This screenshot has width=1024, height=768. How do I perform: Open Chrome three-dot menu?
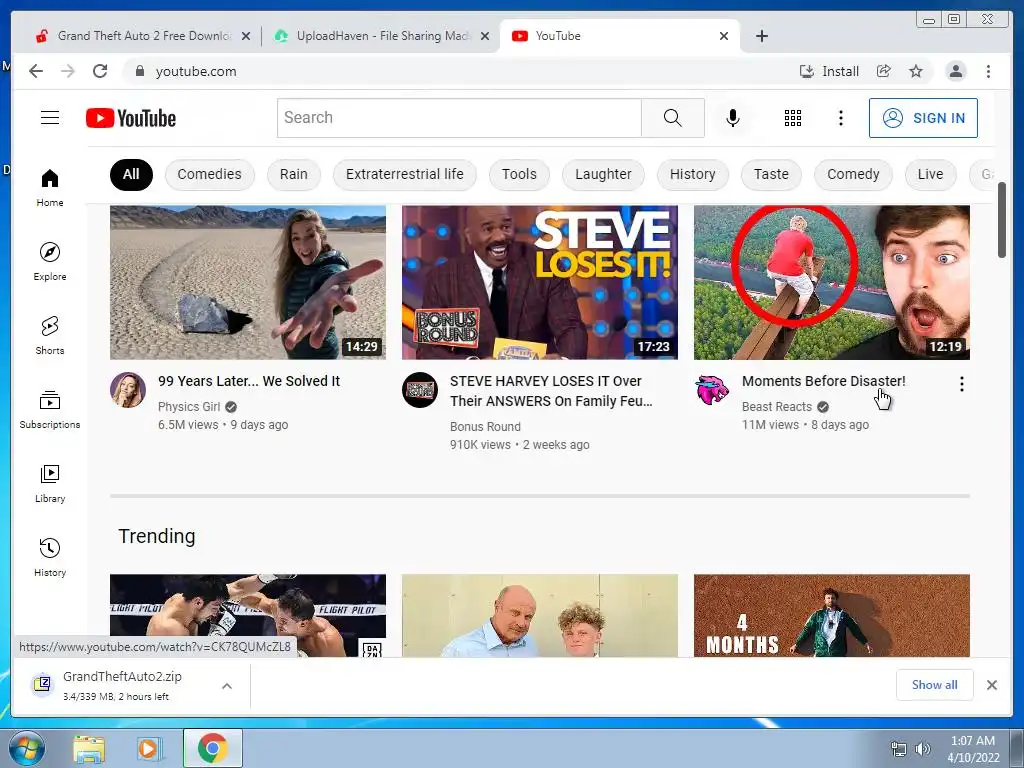988,71
